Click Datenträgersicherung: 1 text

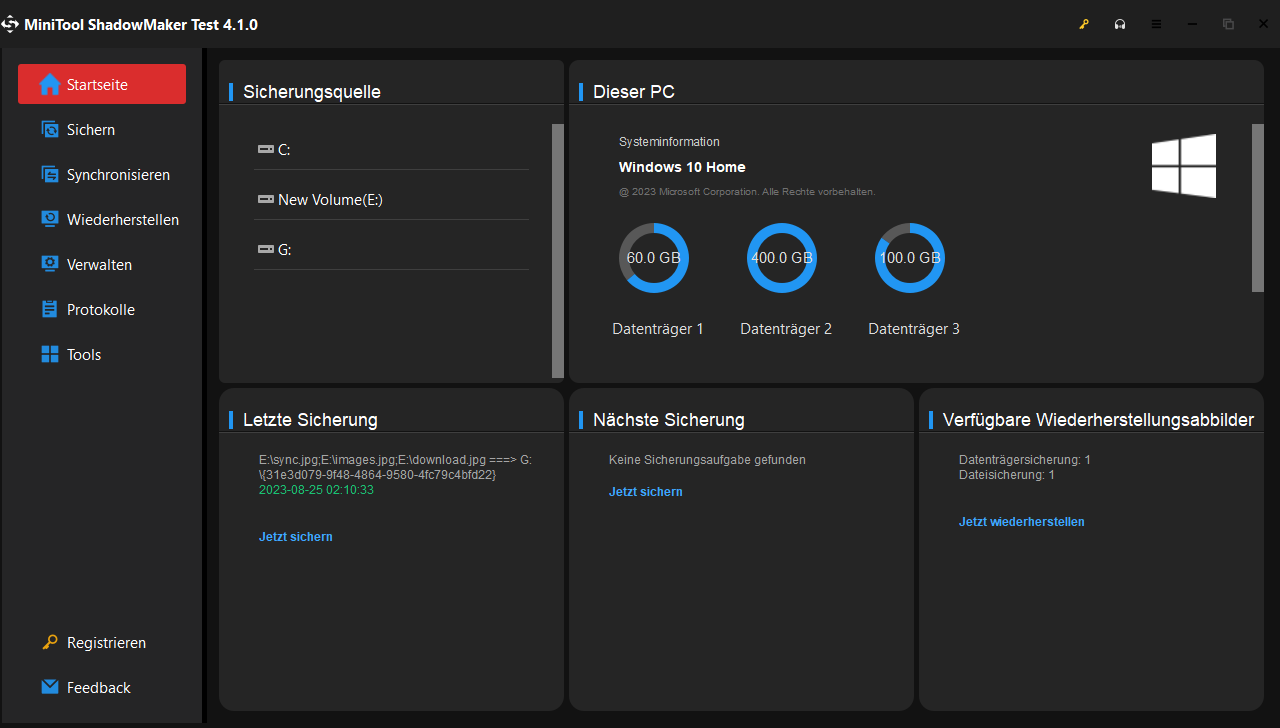[1025, 460]
